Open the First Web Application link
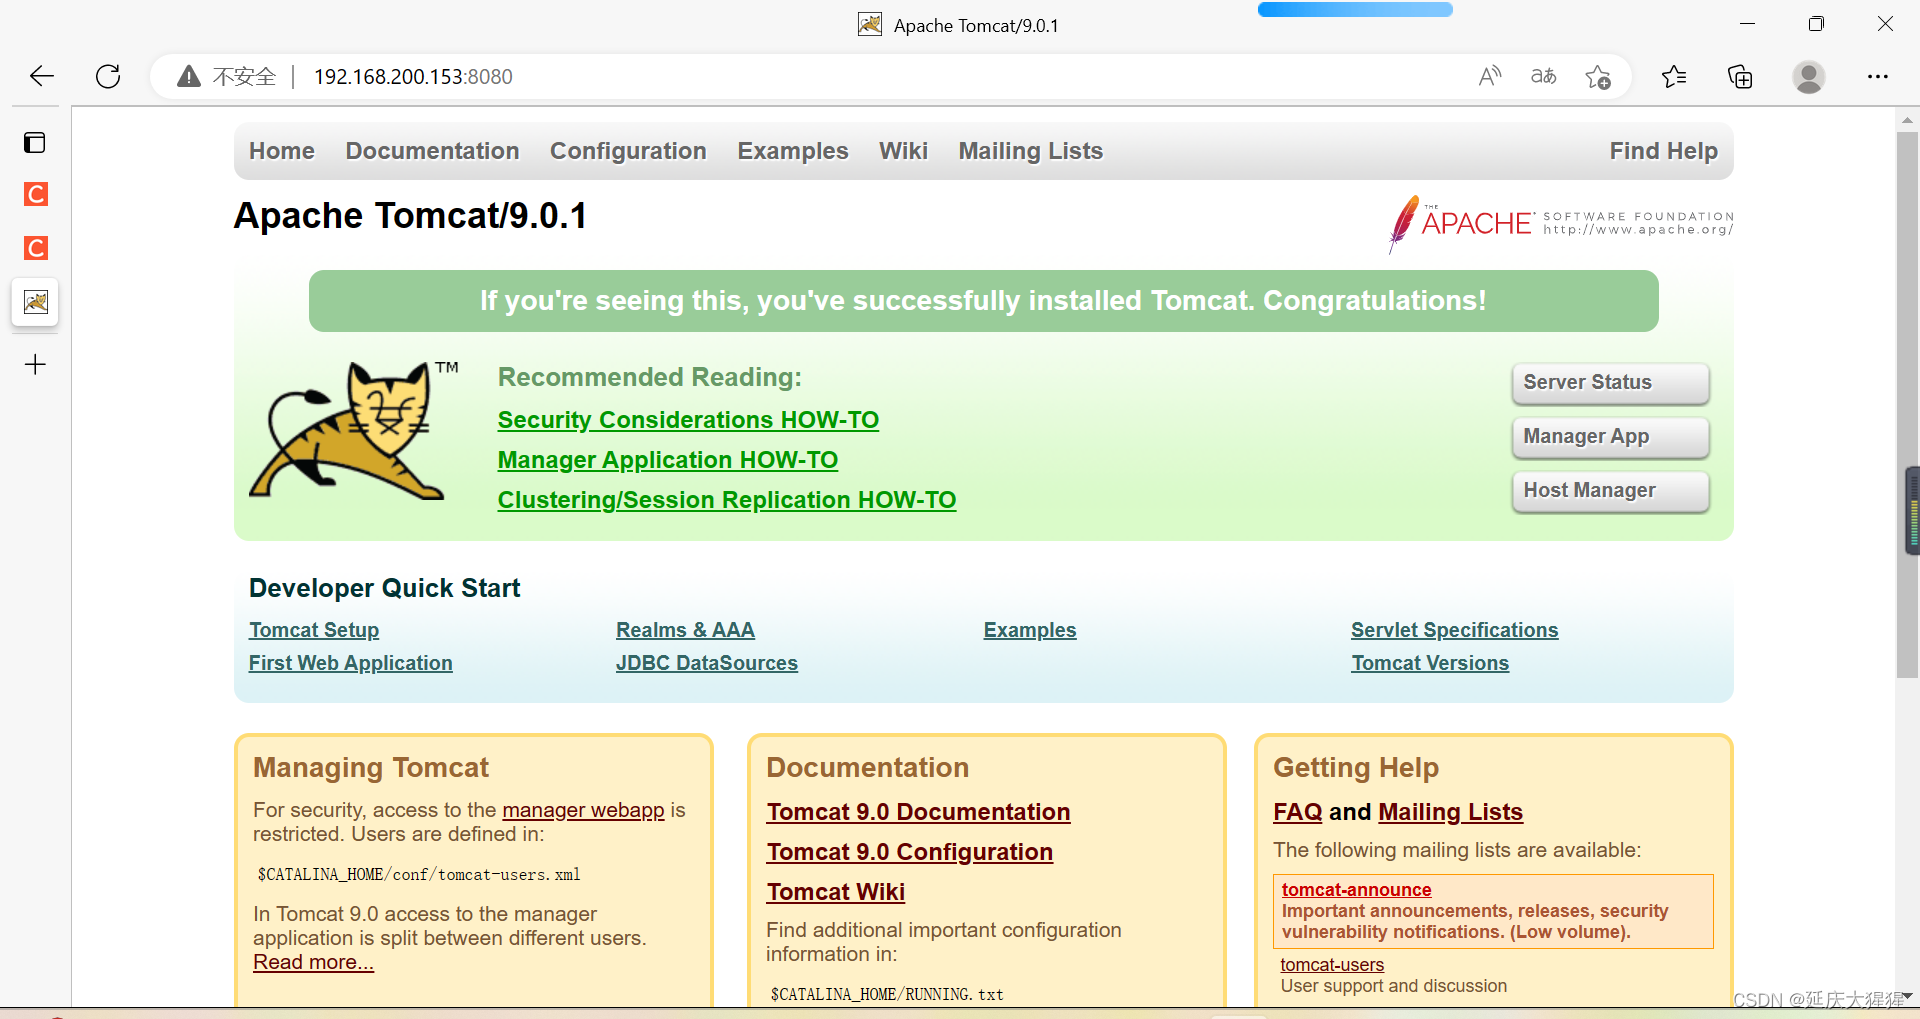The width and height of the screenshot is (1920, 1019). tap(351, 663)
